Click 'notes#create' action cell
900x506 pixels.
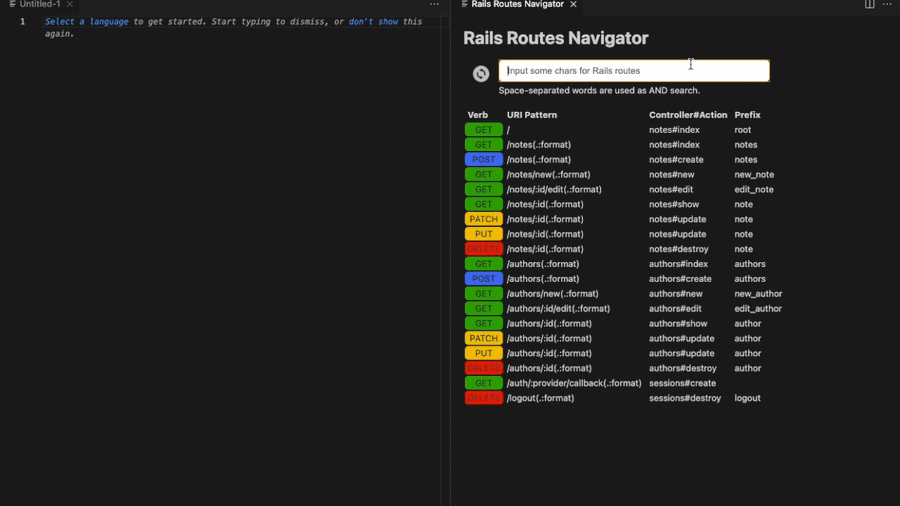[x=676, y=159]
